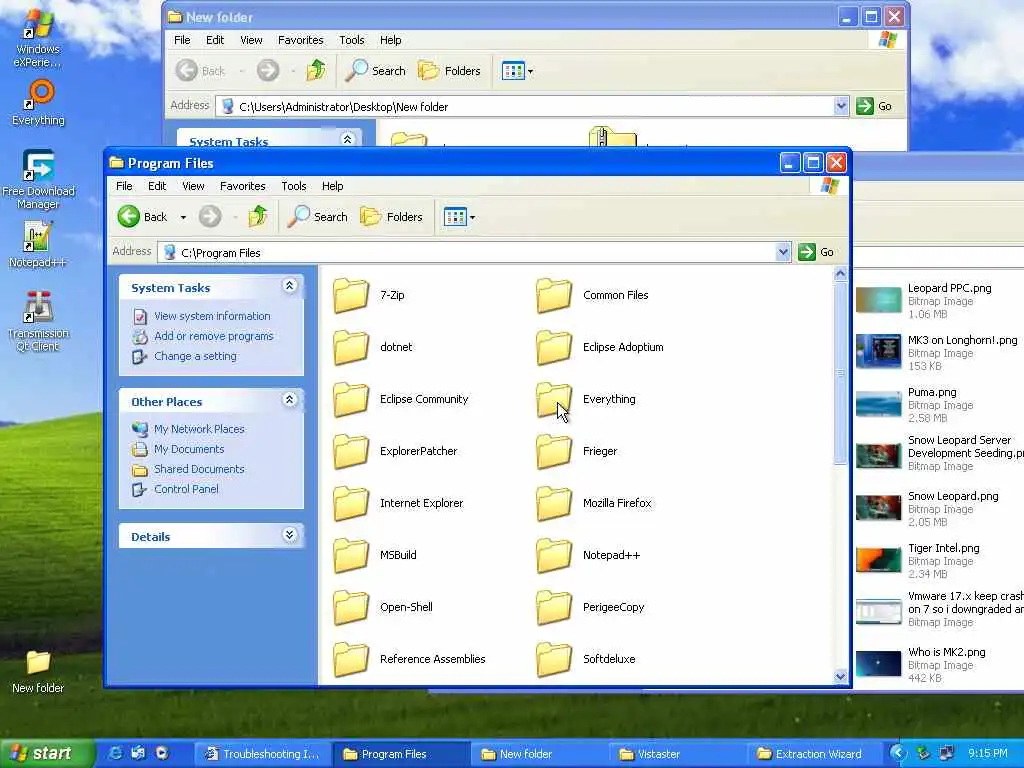1024x768 pixels.
Task: Select Transmission Qt Client desktop icon
Action: 39,321
